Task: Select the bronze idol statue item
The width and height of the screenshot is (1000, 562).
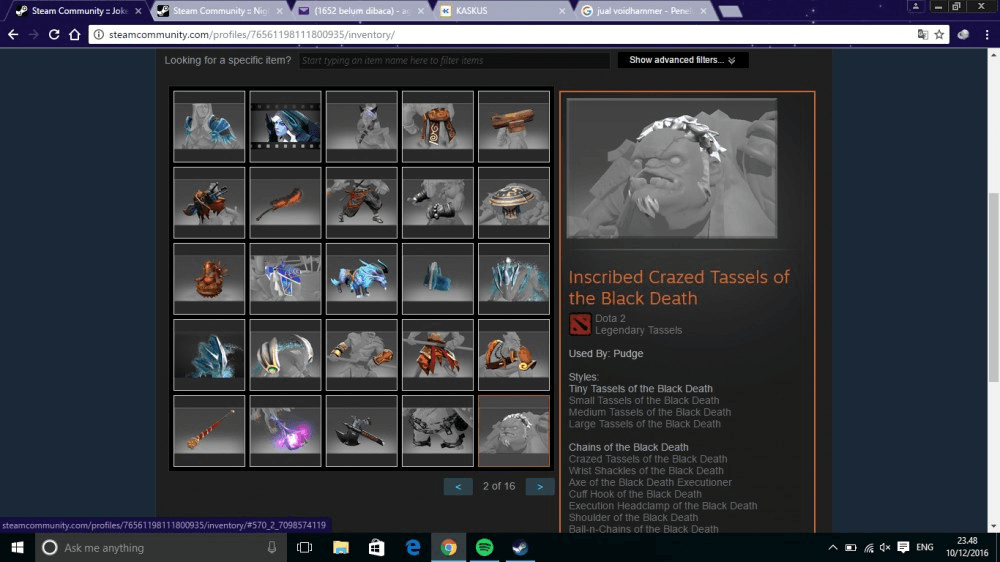Action: 209,278
